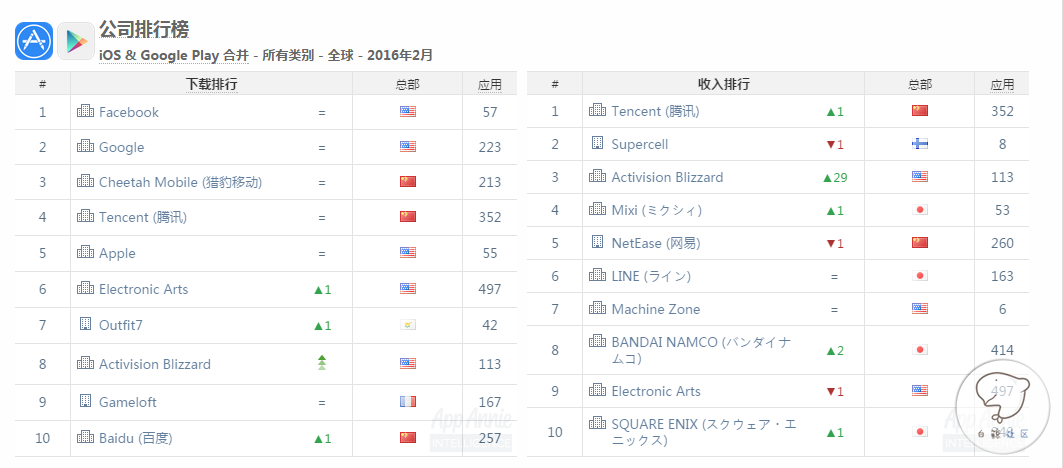This screenshot has width=1063, height=468.
Task: Click the iOS App Store icon
Action: [x=34, y=41]
